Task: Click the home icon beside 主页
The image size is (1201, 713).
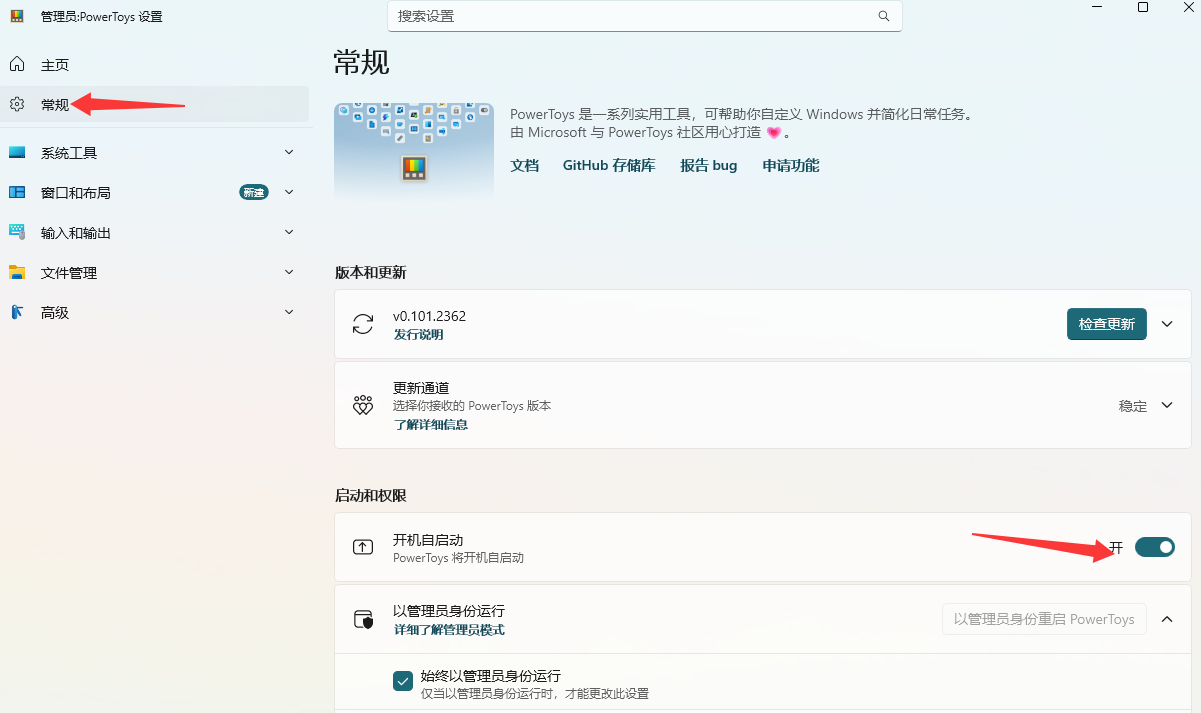Action: pyautogui.click(x=17, y=65)
